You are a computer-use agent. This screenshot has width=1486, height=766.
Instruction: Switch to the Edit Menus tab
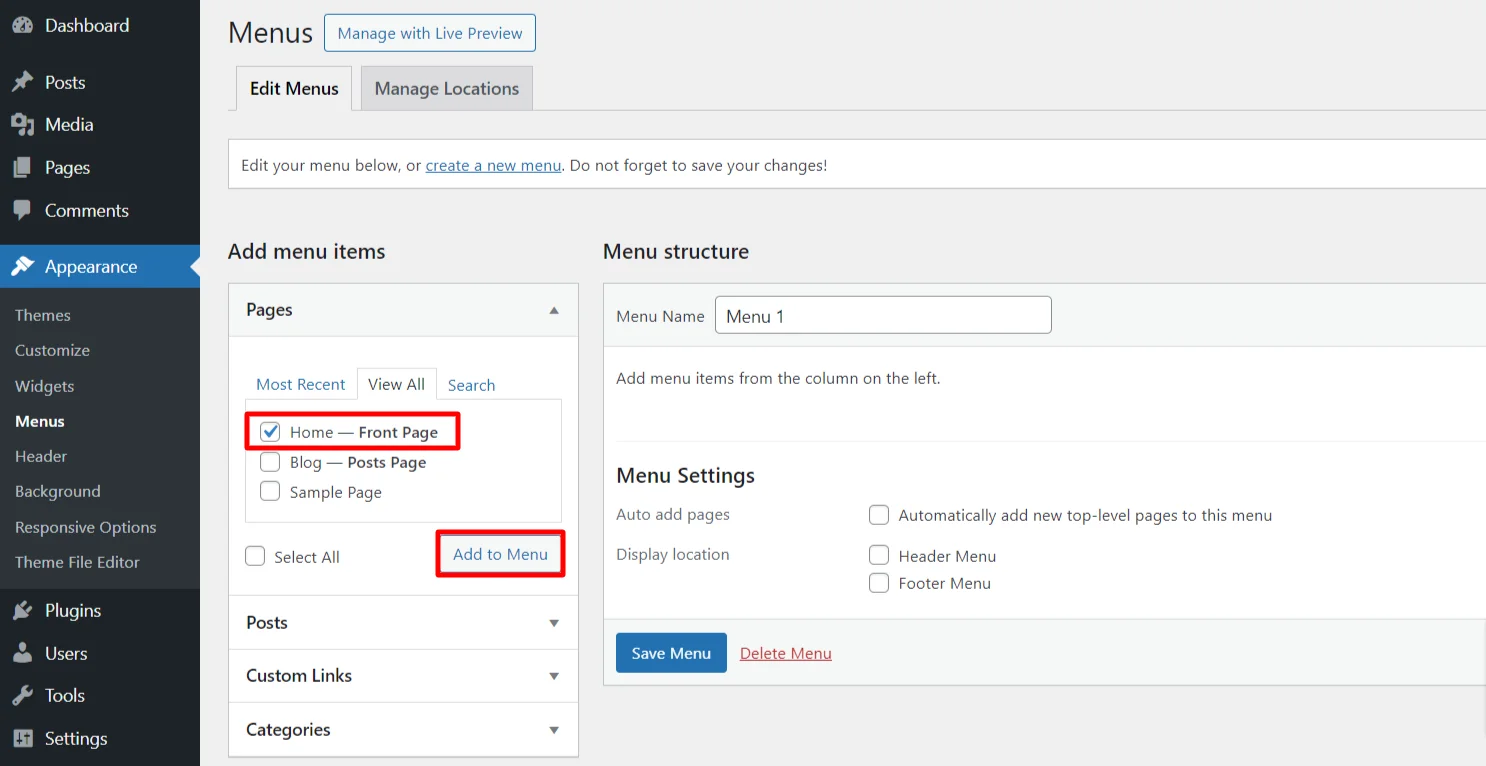294,88
